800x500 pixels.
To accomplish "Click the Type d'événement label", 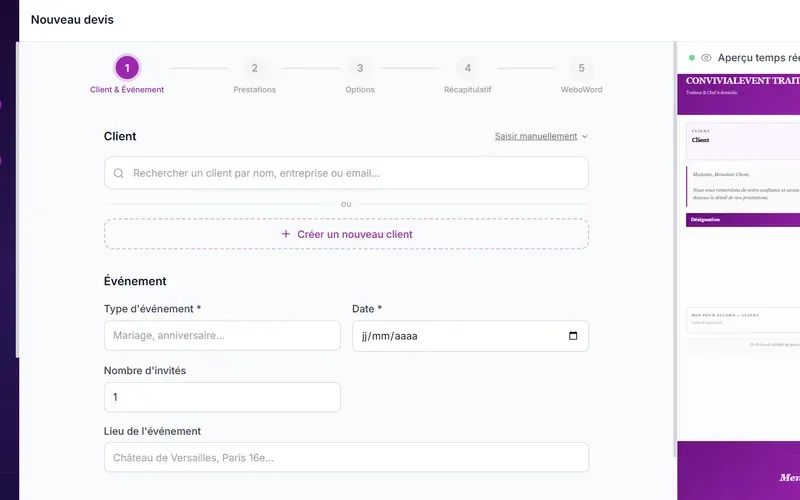I will [152, 309].
